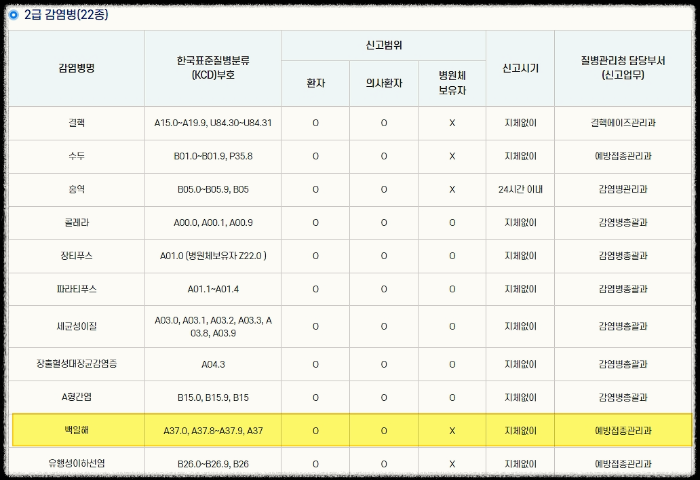The height and width of the screenshot is (480, 700).
Task: Select the disease name 장티푸스
Action: 76,256
